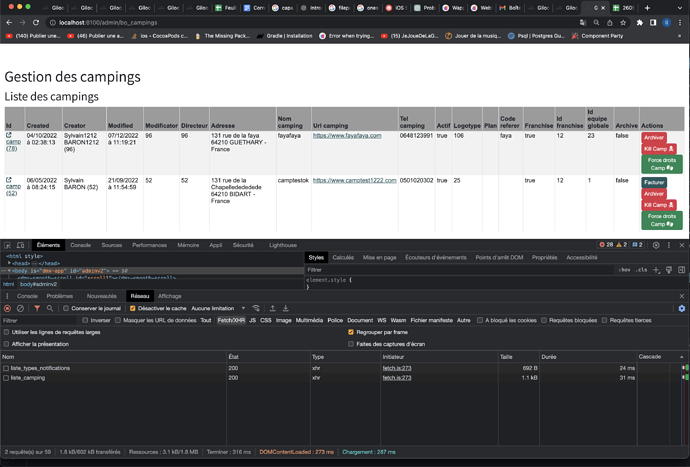Click Facturer button for camptestok
The height and width of the screenshot is (467, 690).
coord(654,182)
